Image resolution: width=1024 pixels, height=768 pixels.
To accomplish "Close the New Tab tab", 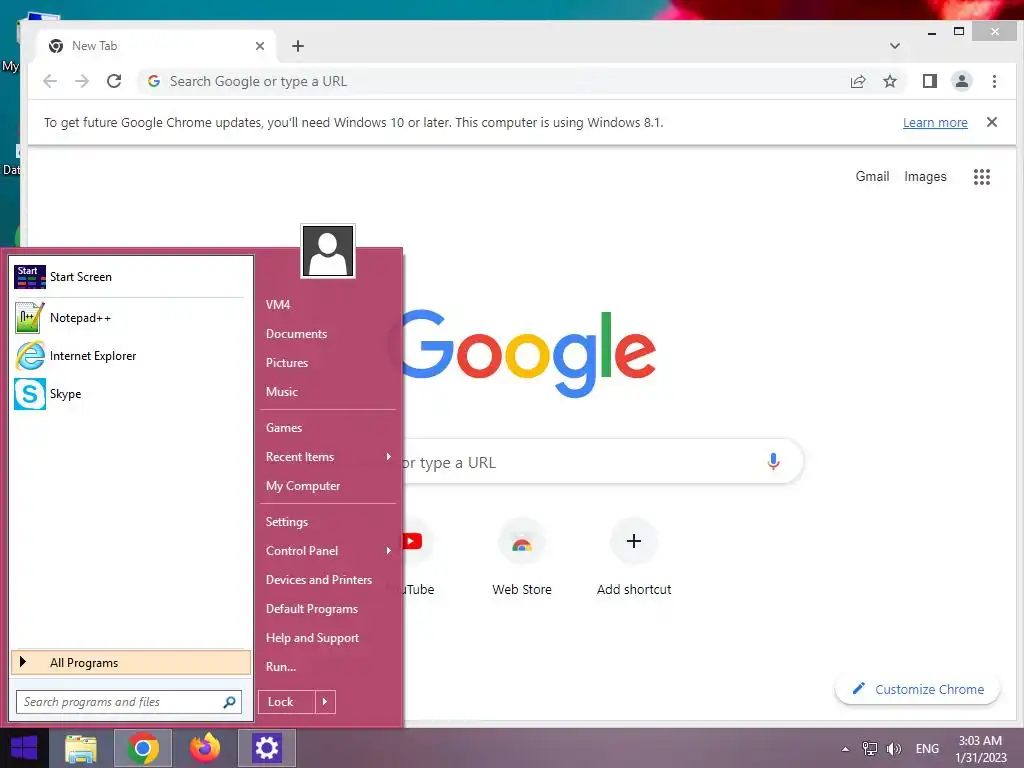I will pos(260,46).
